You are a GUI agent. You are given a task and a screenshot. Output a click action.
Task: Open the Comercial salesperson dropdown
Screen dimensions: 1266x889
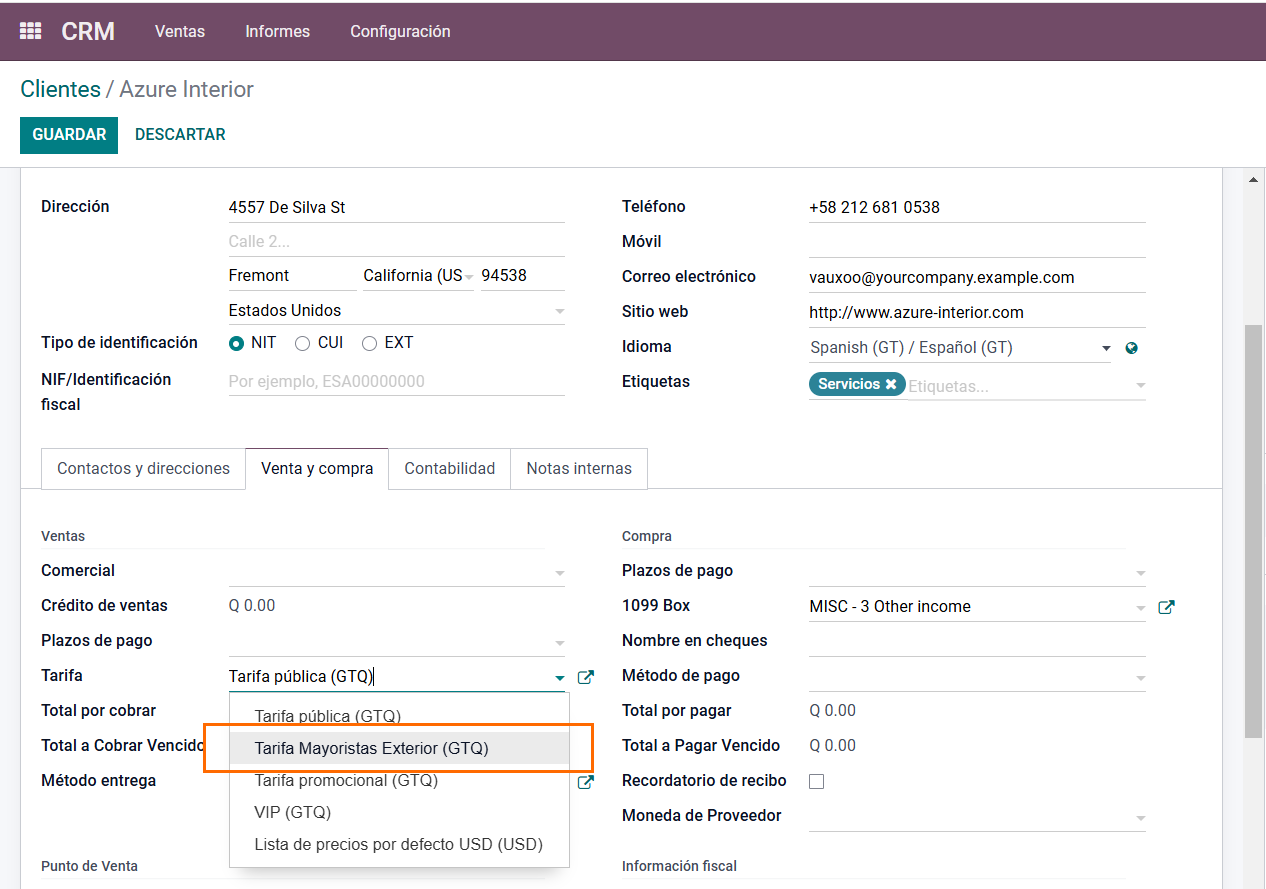(x=559, y=573)
